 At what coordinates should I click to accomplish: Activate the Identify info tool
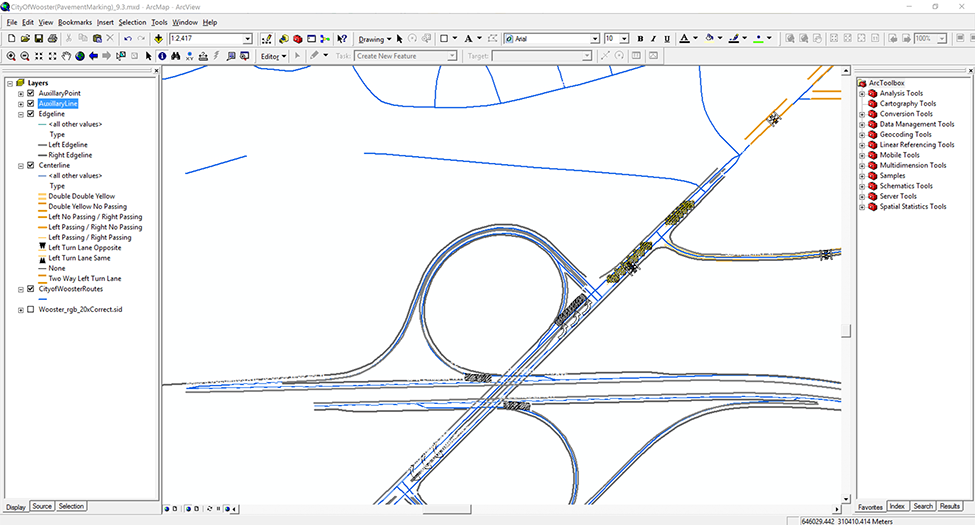click(x=162, y=56)
